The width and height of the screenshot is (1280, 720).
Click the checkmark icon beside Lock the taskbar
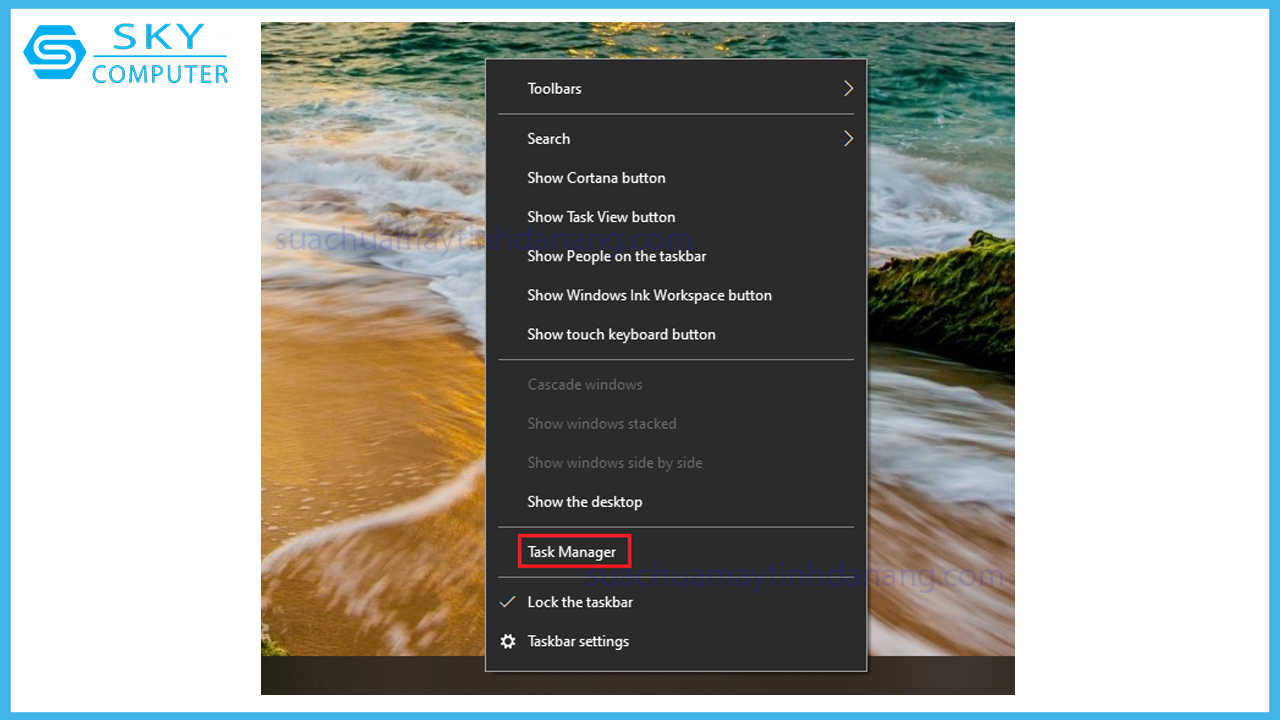508,602
